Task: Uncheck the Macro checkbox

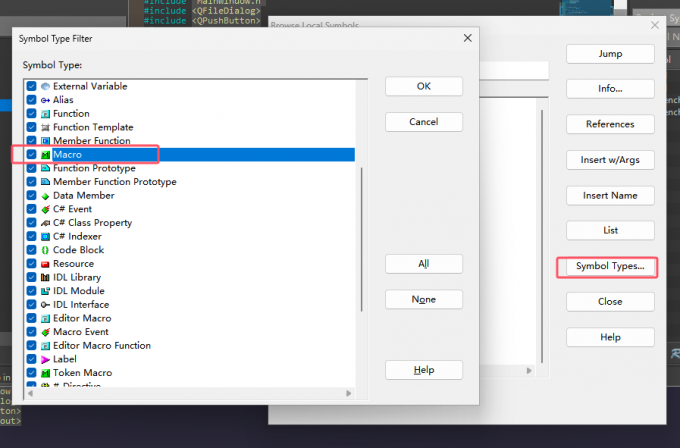Action: (32, 155)
